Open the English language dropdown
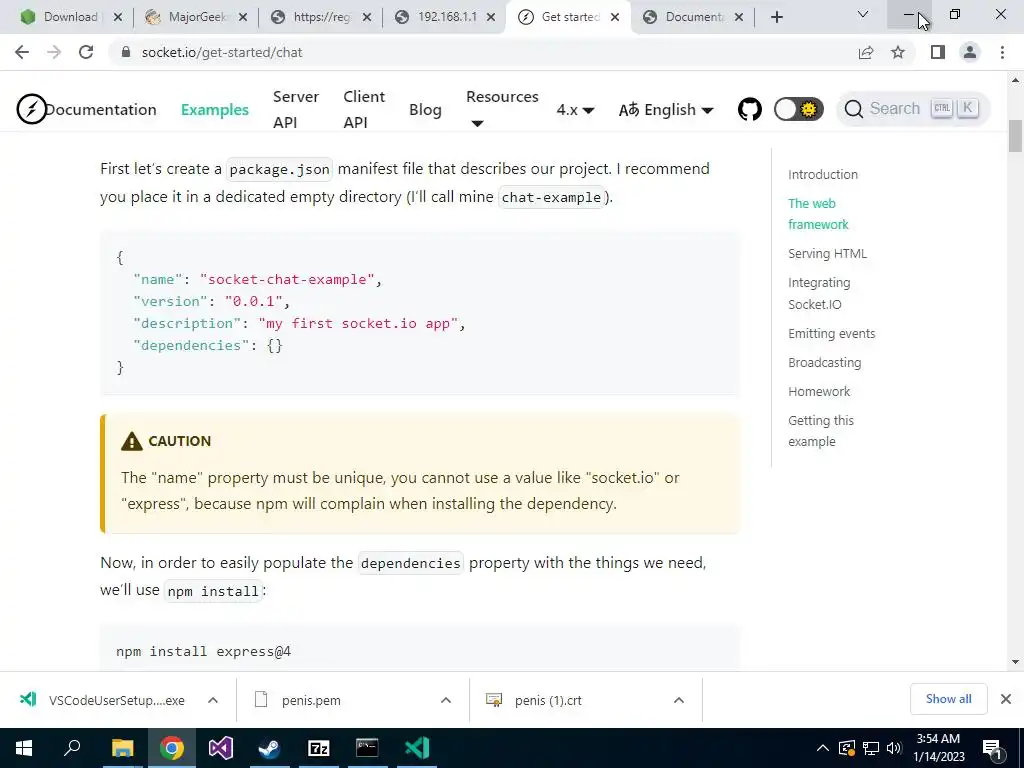 coord(665,110)
